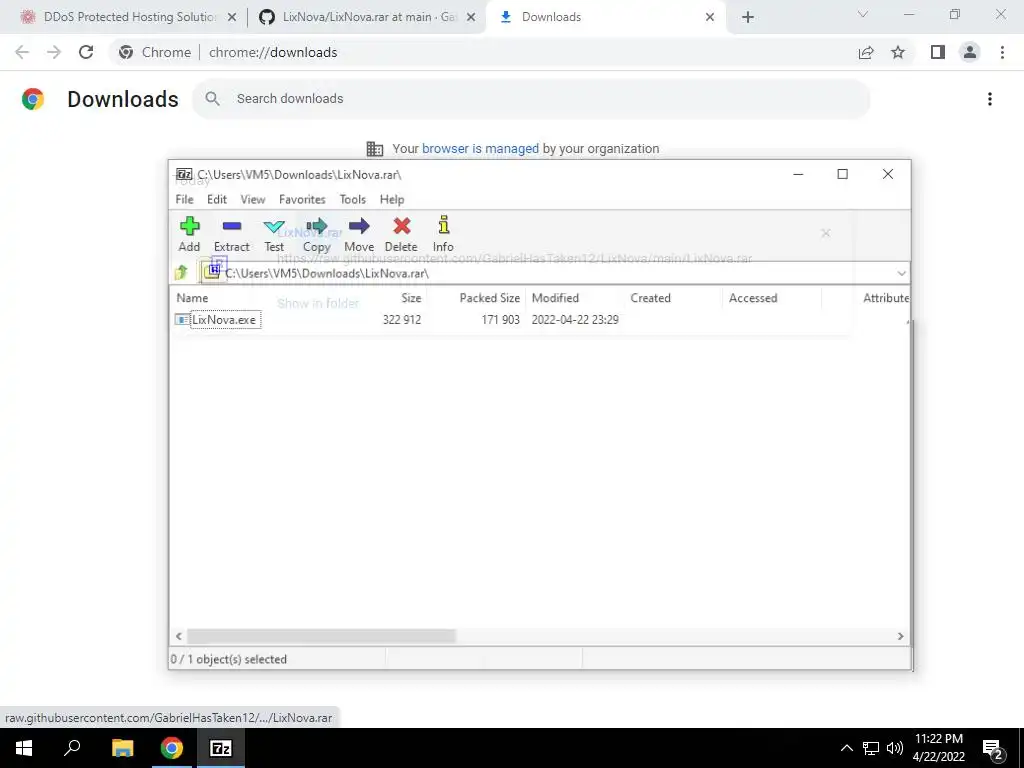This screenshot has height=768, width=1024.
Task: Open the taskbar clock and date
Action: (938, 748)
